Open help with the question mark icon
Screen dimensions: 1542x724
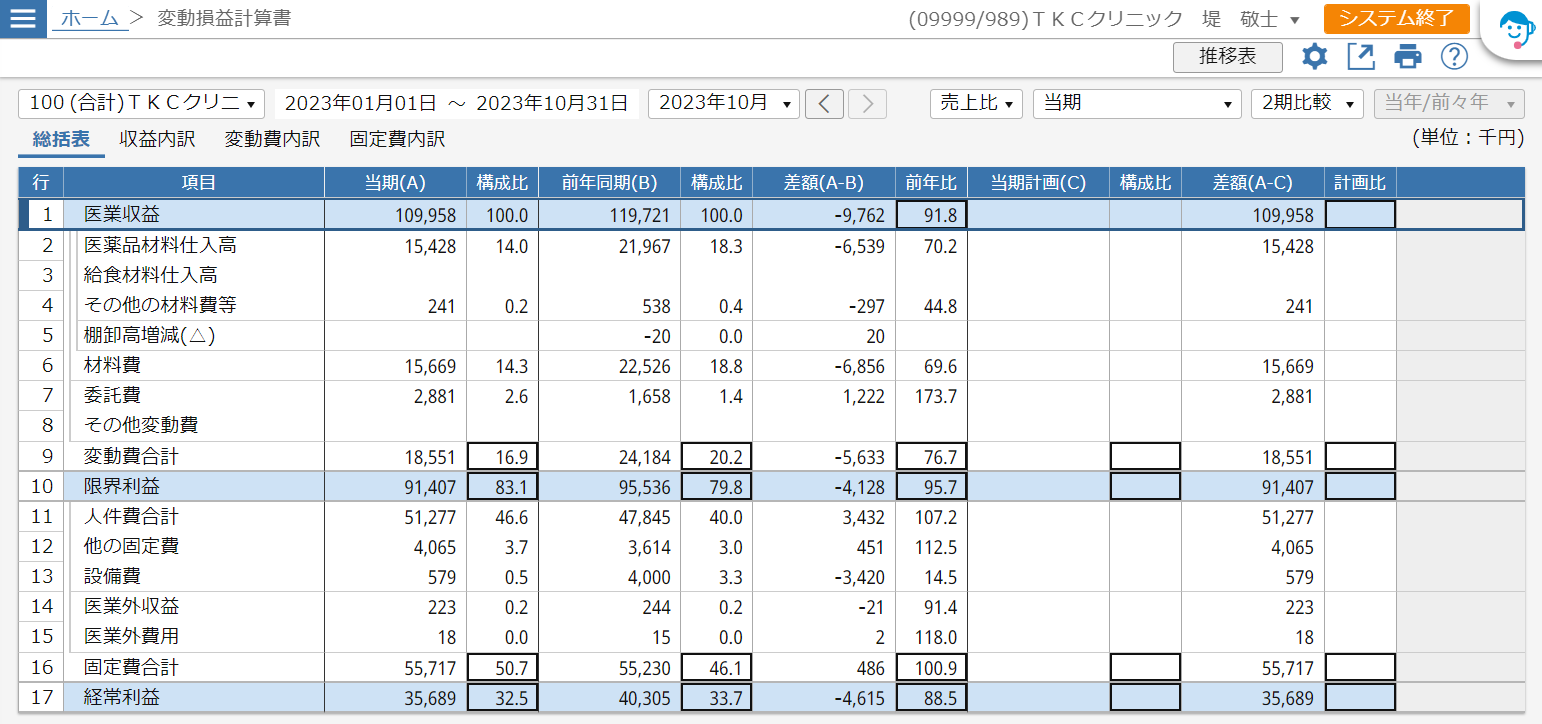coord(1454,57)
